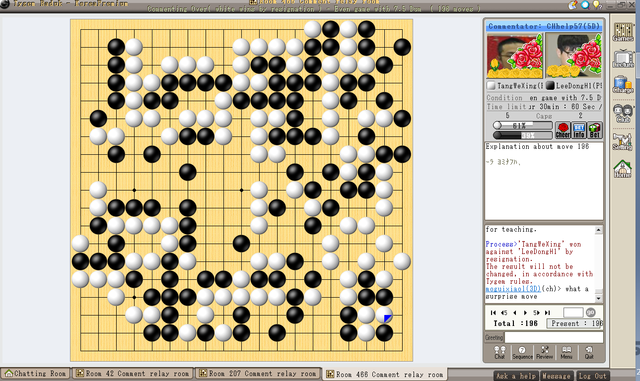Screen dimensions: 640x381
Task: Step back five moves
Action: point(504,312)
